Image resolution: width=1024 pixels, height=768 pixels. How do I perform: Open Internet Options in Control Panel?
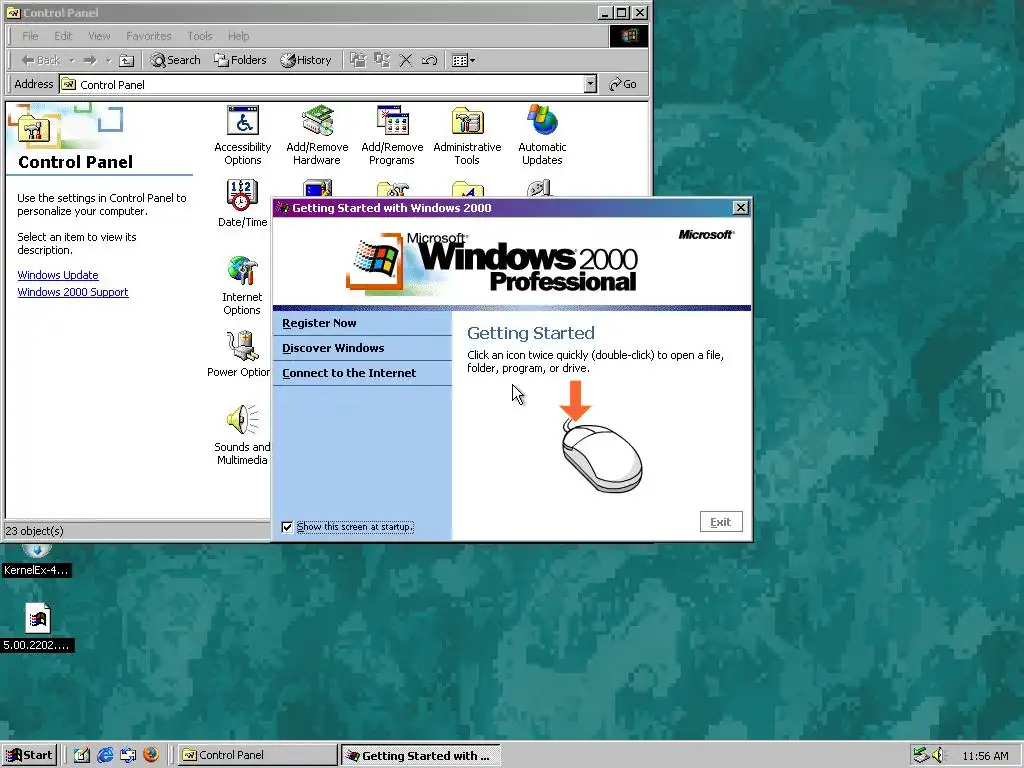coord(242,285)
